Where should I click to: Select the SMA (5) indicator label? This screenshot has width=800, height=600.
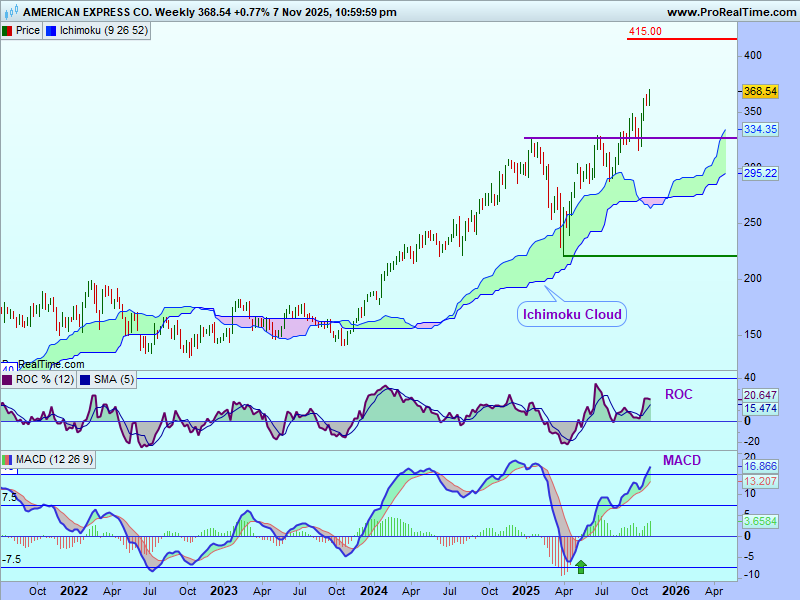pos(111,380)
